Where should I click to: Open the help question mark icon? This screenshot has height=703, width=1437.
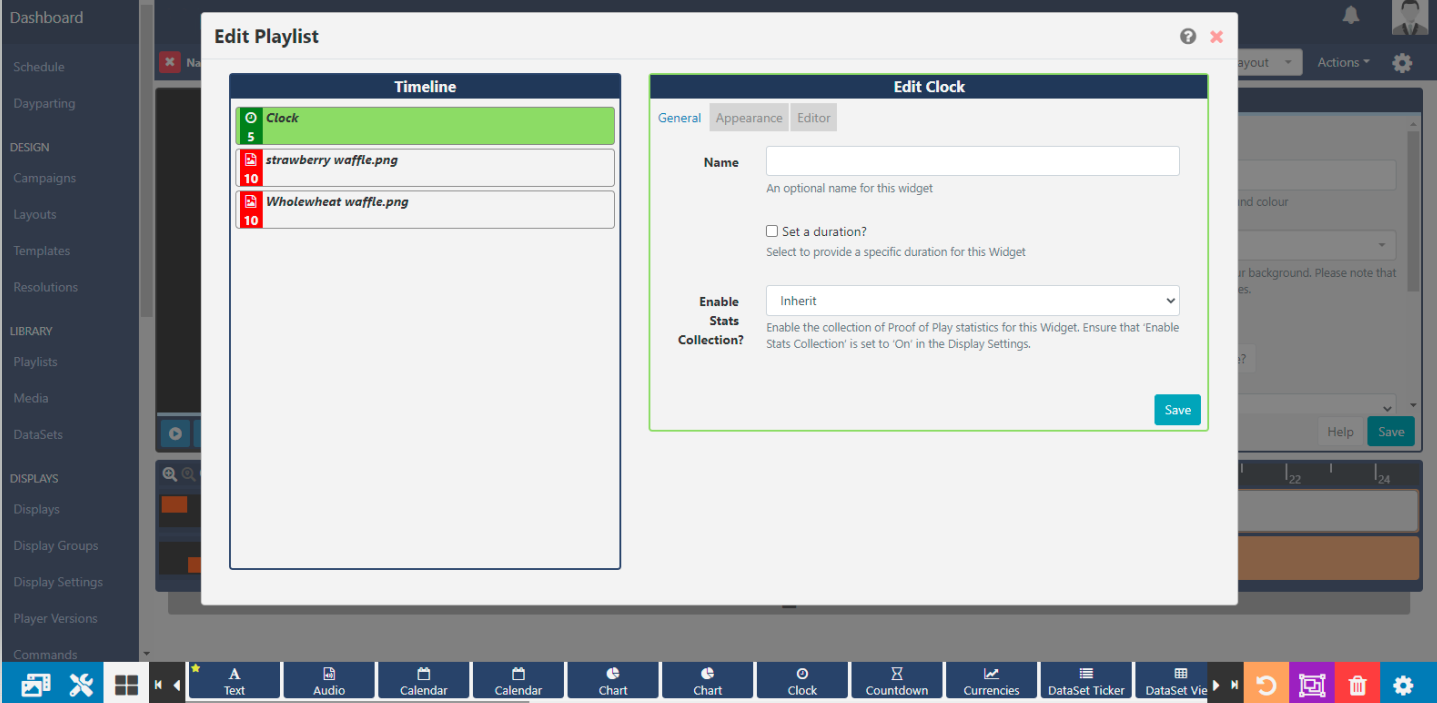[x=1188, y=37]
